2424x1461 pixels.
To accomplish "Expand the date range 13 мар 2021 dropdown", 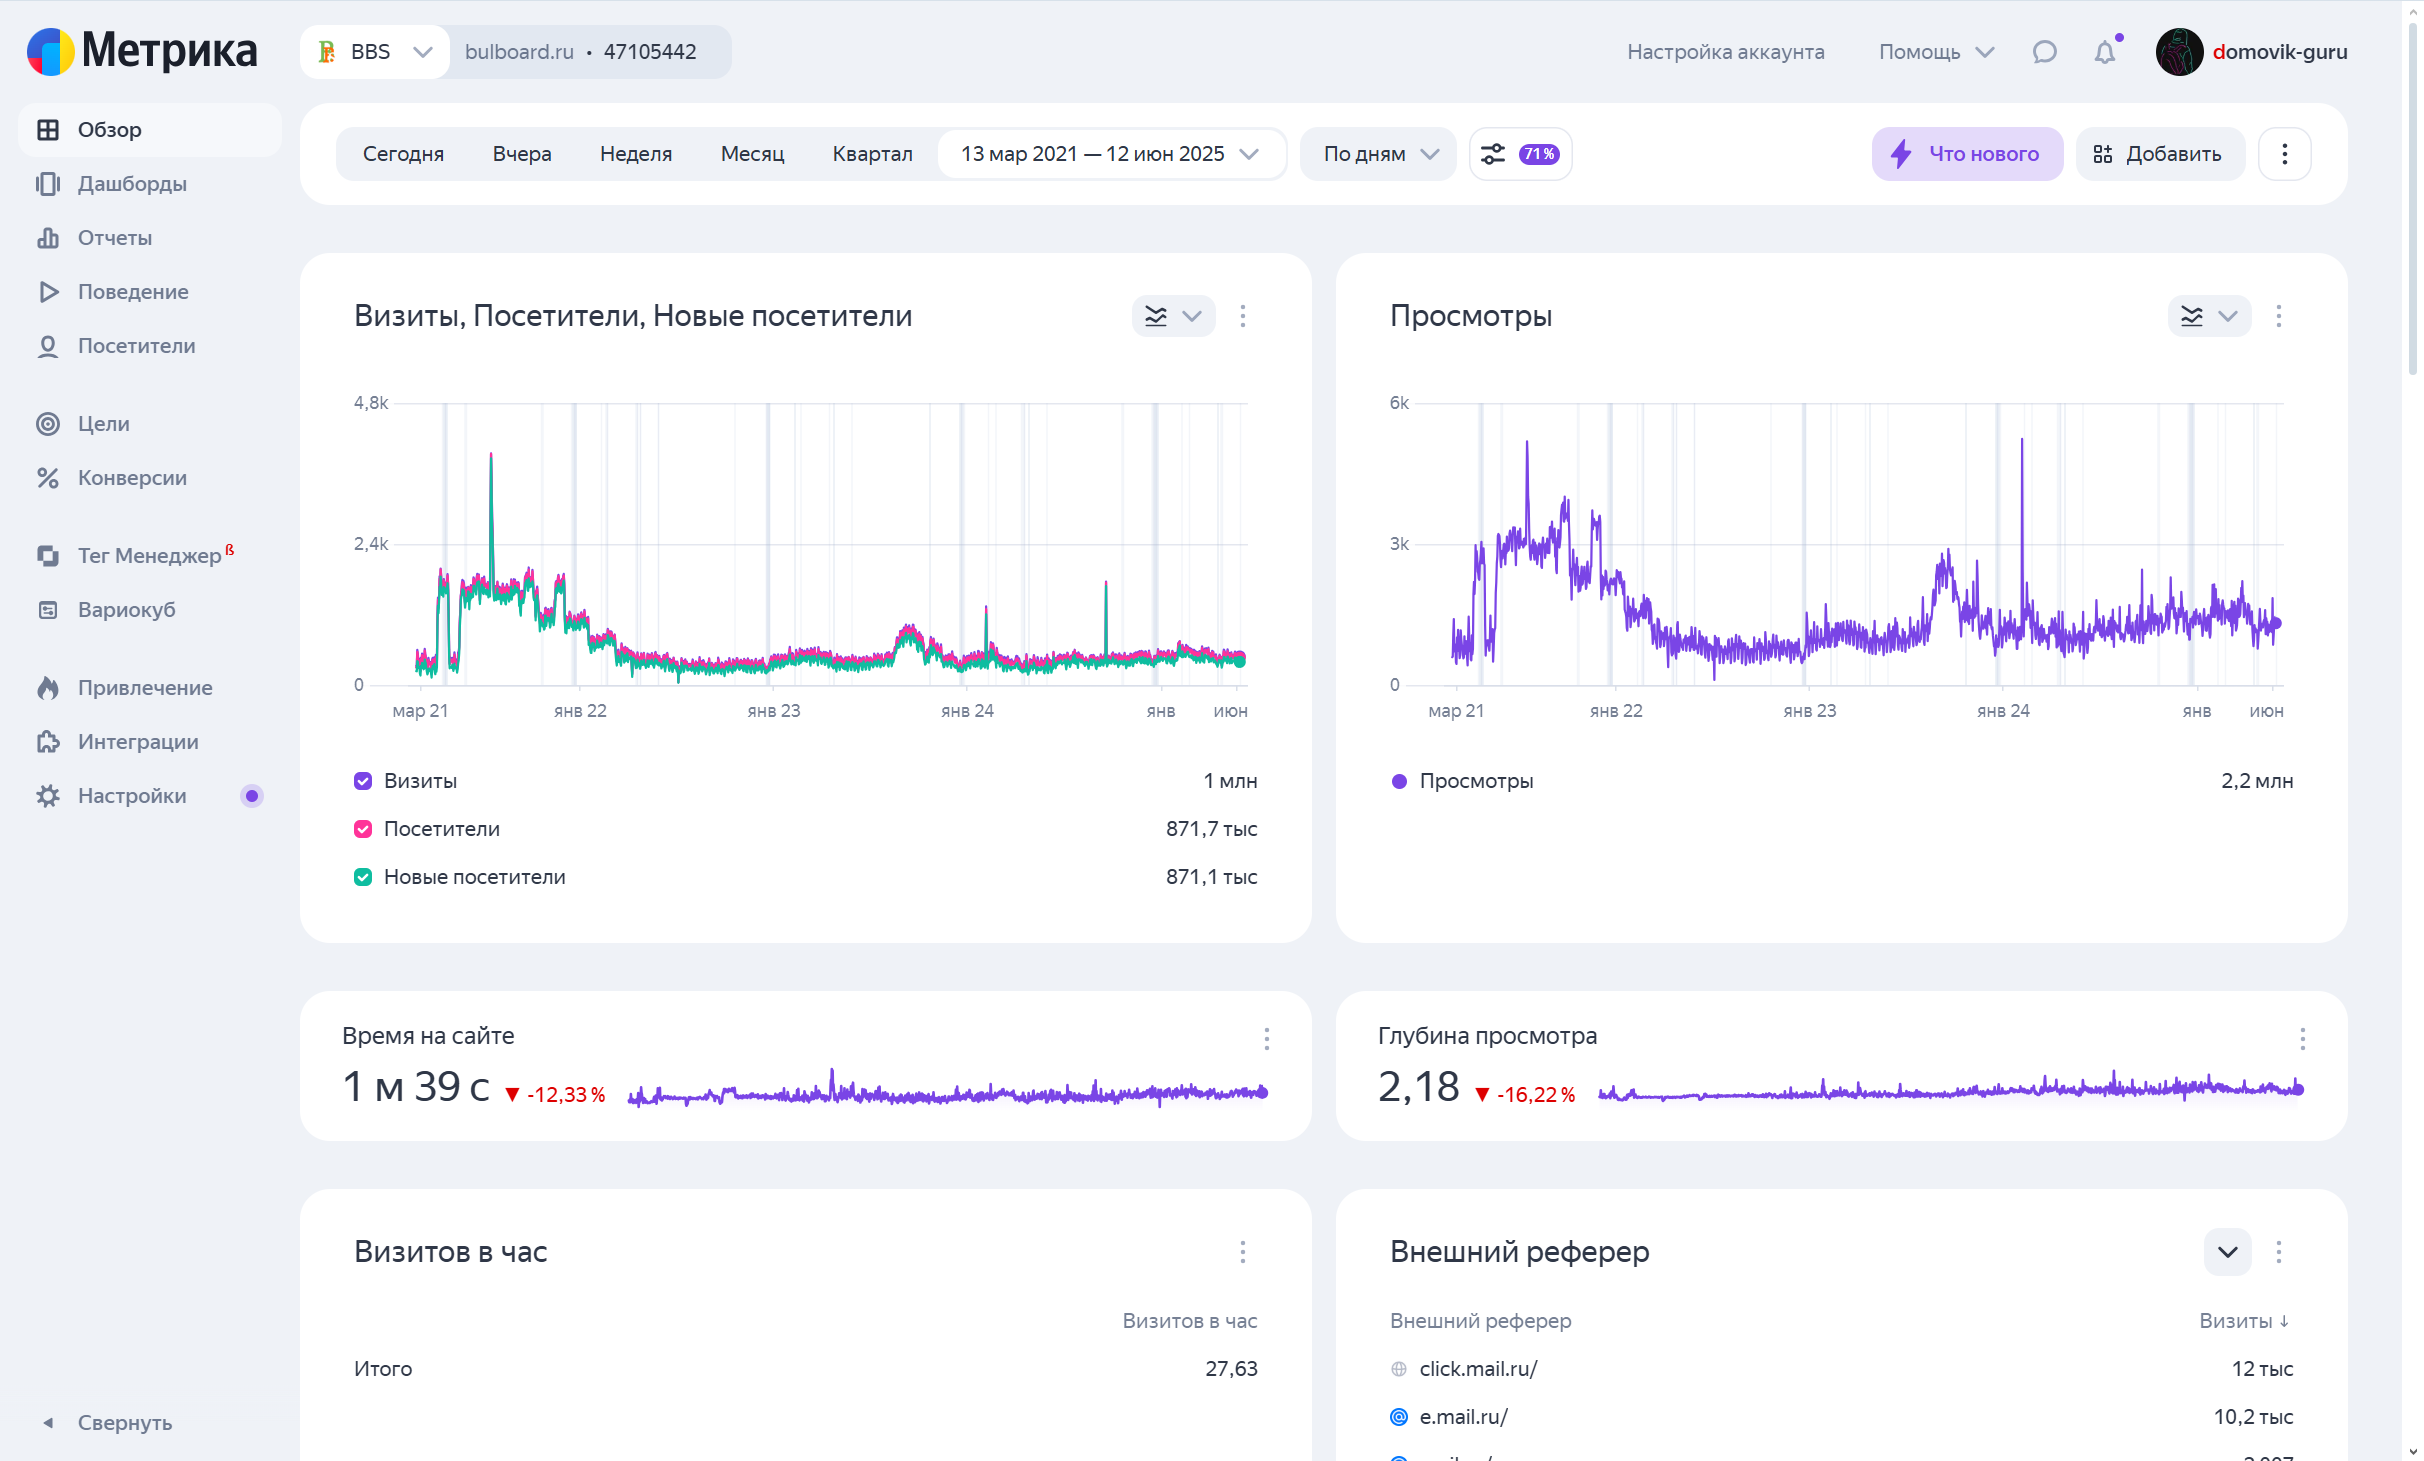I will (1110, 154).
